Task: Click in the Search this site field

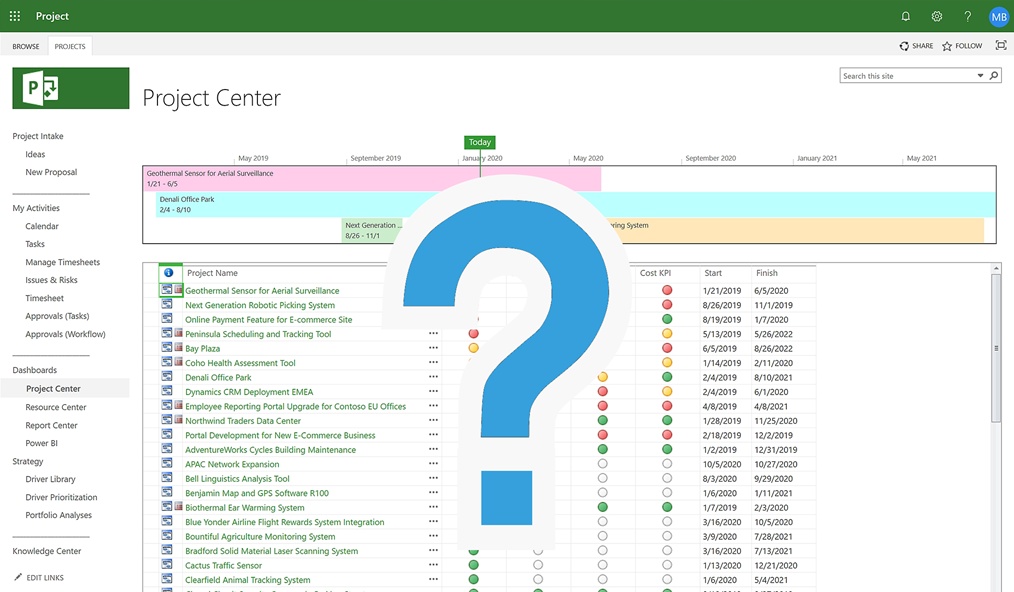Action: (x=905, y=76)
